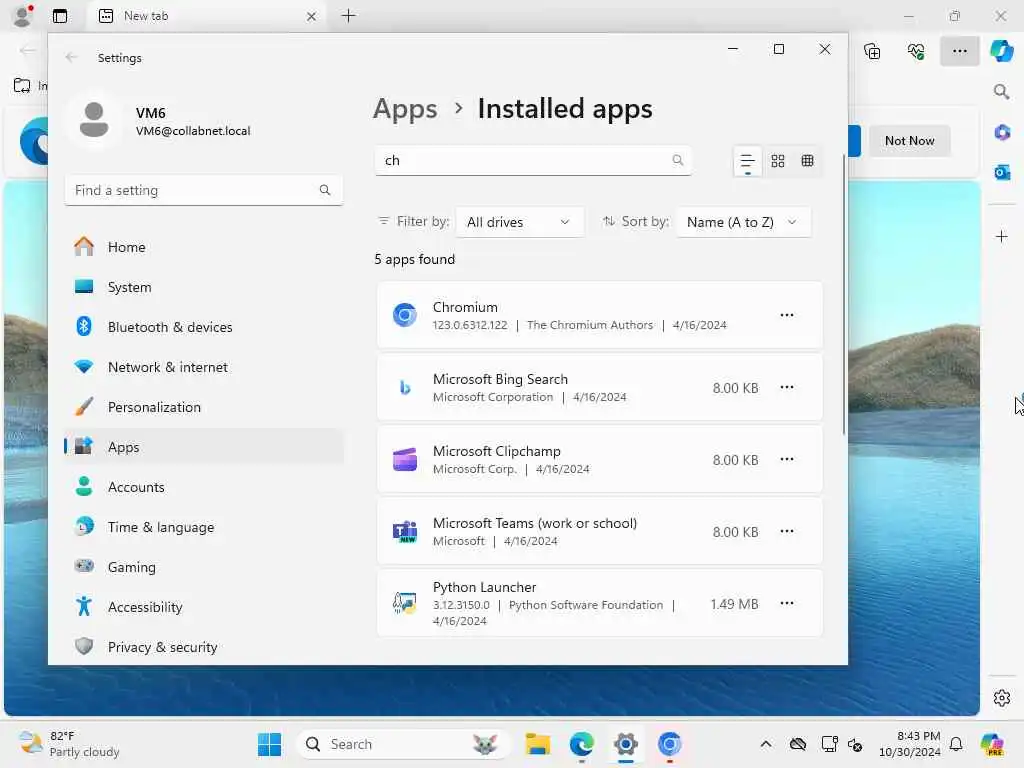Open Home settings page
The height and width of the screenshot is (768, 1024).
click(x=204, y=247)
